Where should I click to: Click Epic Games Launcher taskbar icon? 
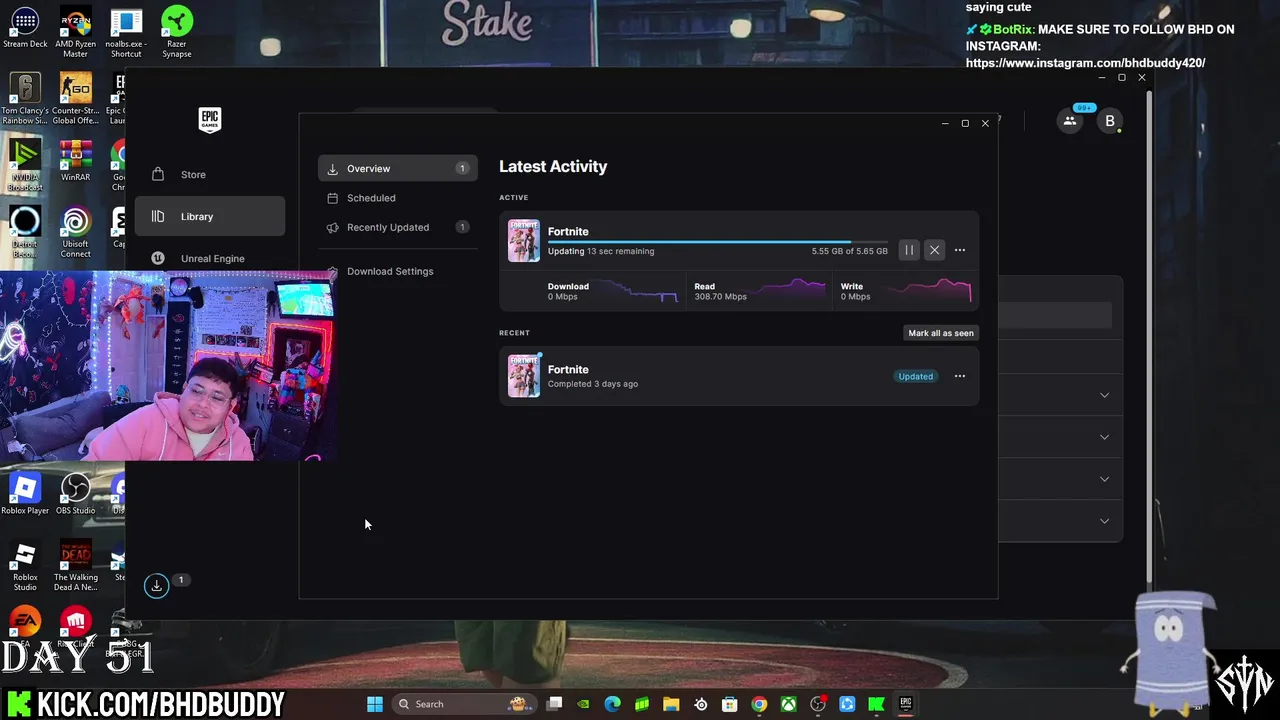906,704
